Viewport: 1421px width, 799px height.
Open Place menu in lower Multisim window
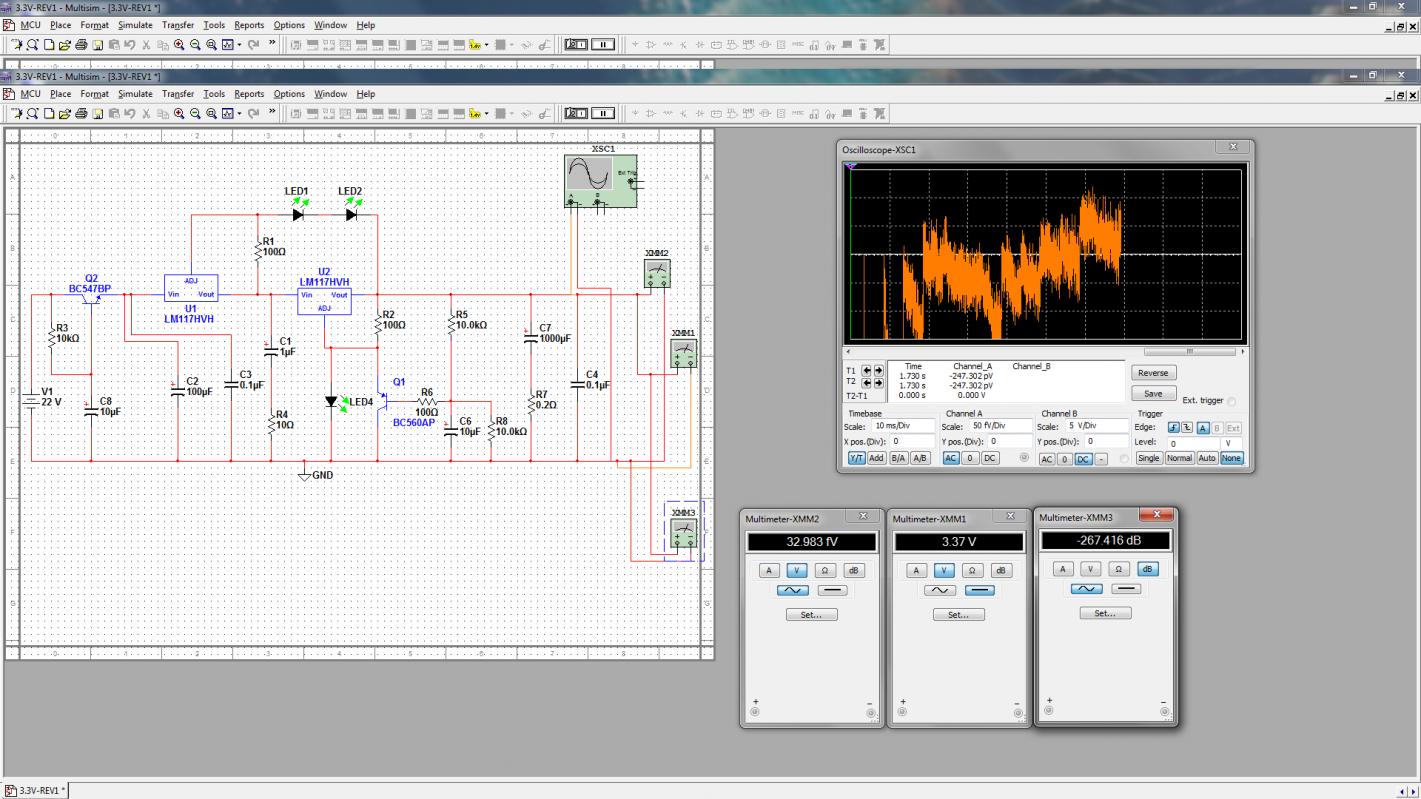61,94
